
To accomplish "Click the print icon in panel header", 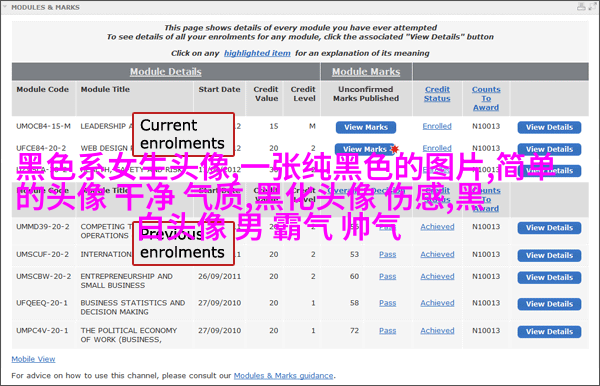I will pos(581,7).
